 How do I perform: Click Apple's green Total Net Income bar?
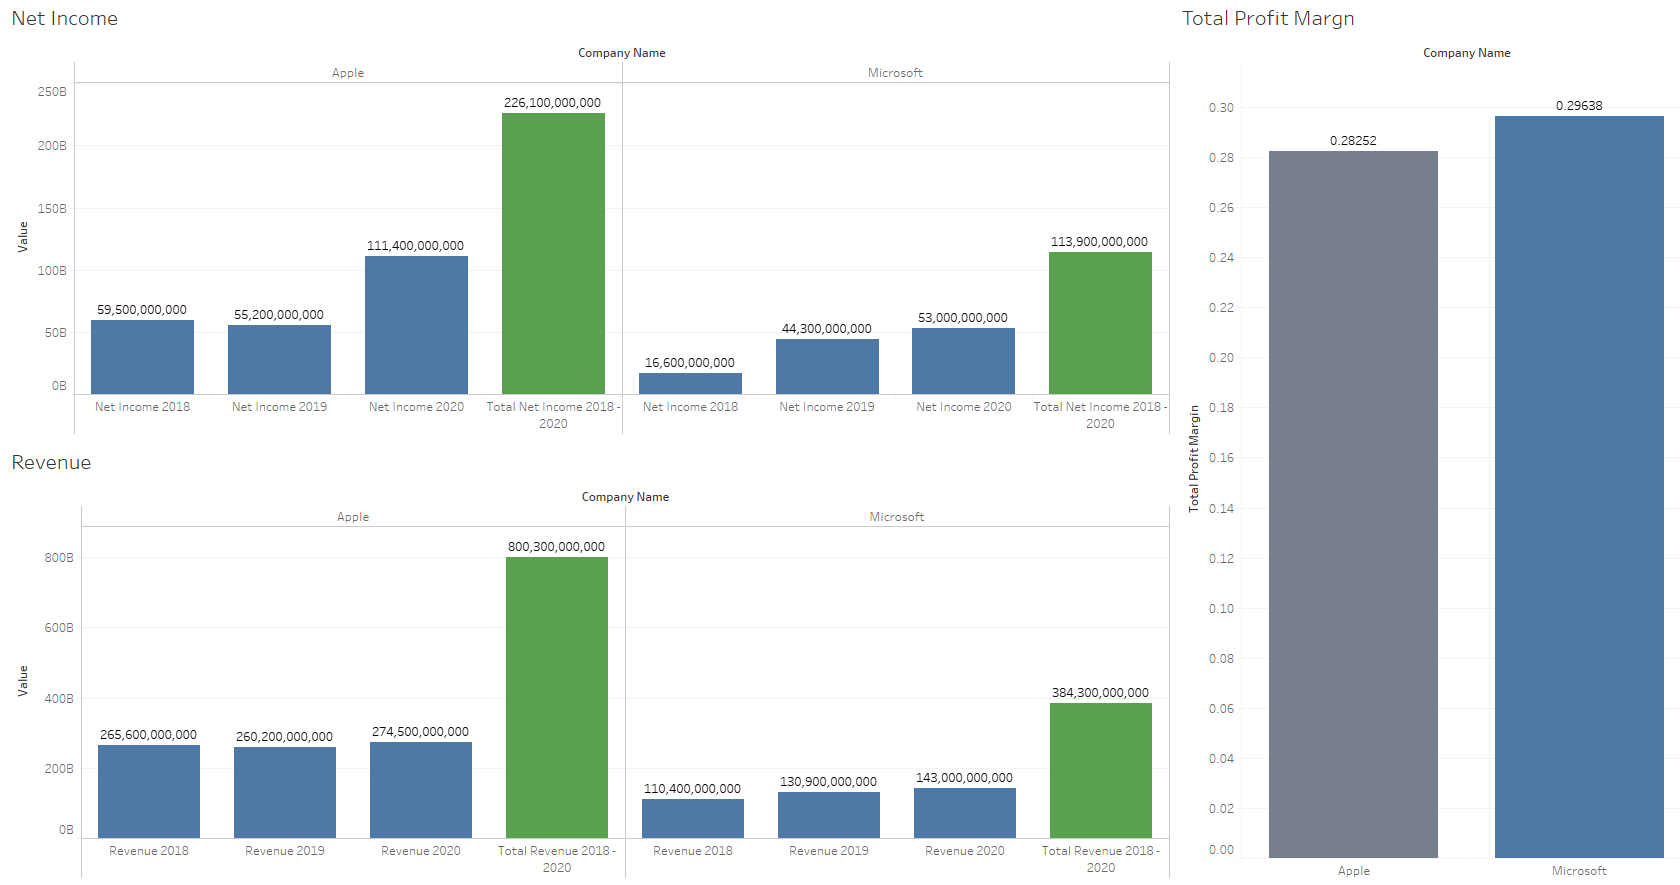point(553,253)
